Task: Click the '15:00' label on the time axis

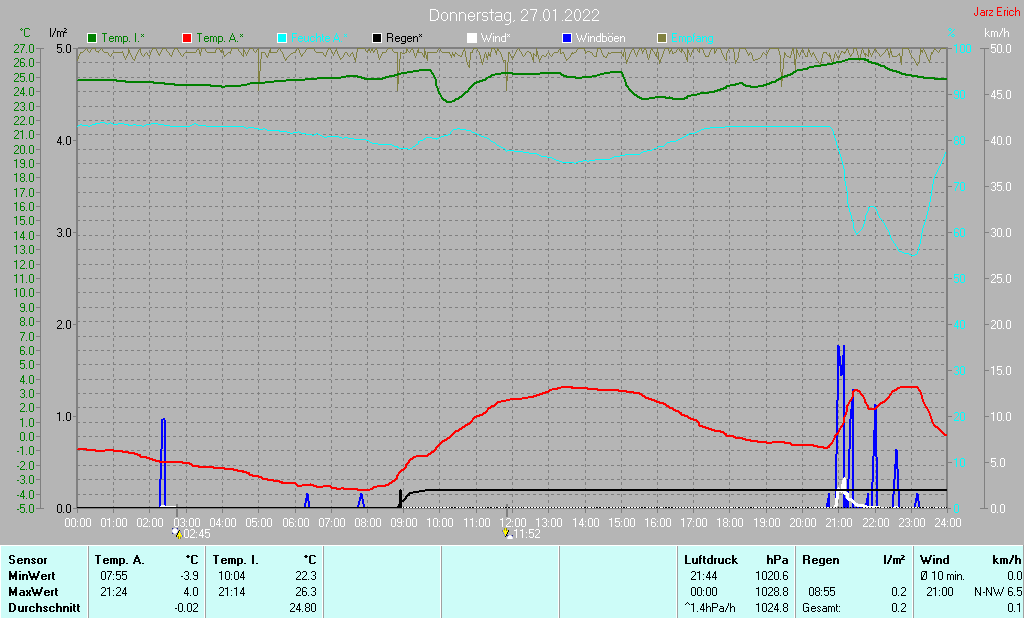Action: pyautogui.click(x=622, y=523)
